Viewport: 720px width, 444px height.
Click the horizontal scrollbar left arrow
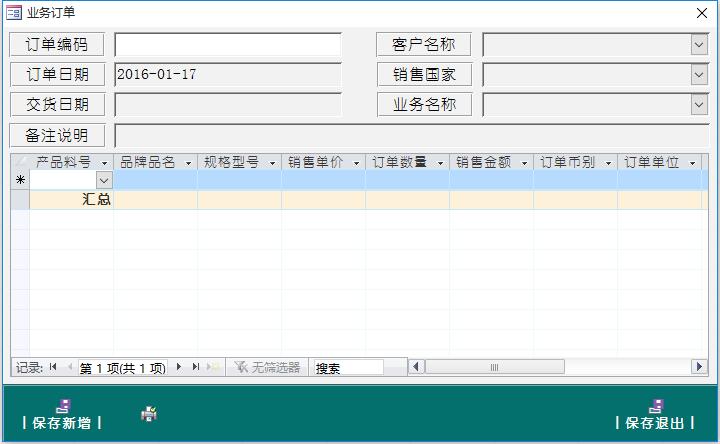(416, 367)
